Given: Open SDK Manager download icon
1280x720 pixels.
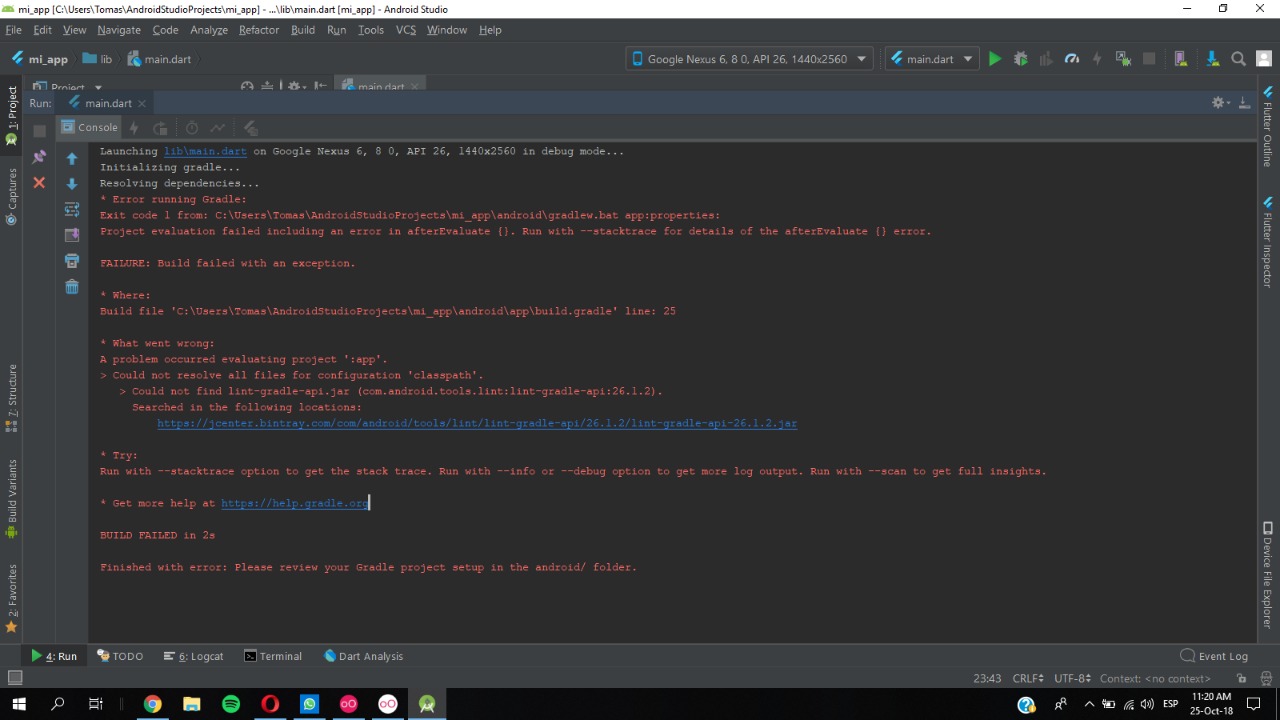Looking at the screenshot, I should pyautogui.click(x=1212, y=59).
